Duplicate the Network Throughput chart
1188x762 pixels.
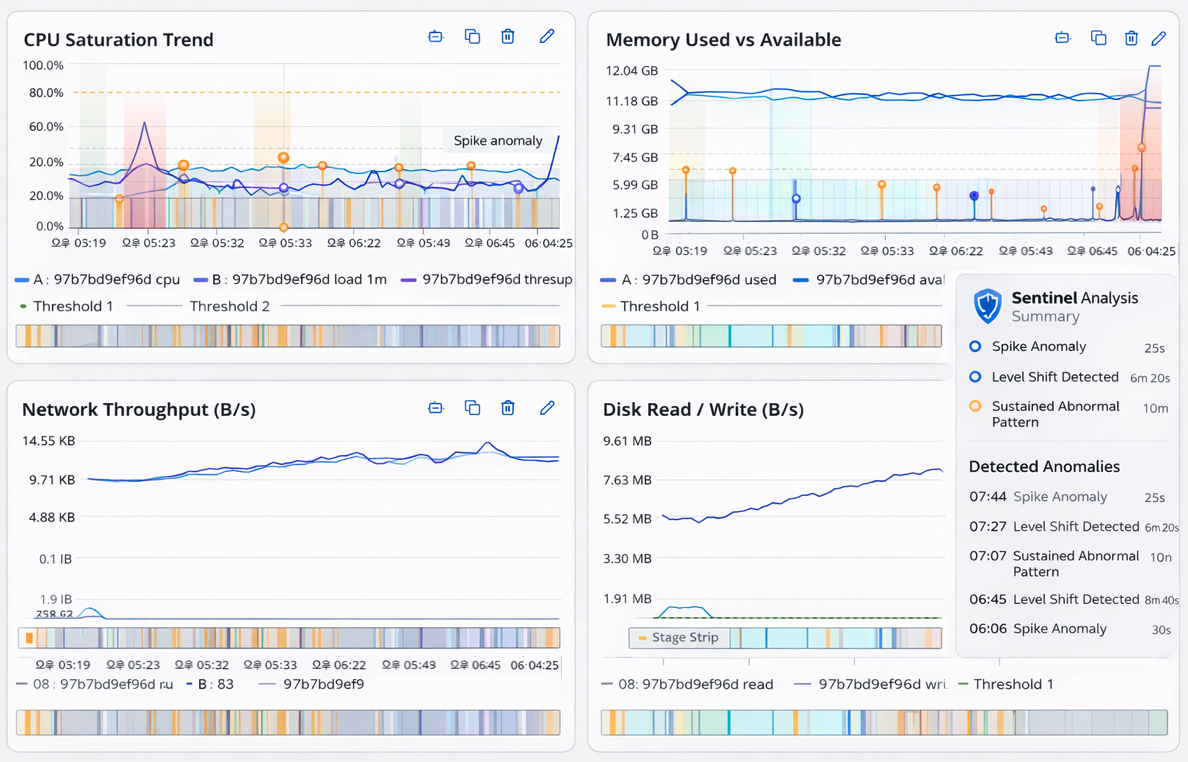(472, 408)
